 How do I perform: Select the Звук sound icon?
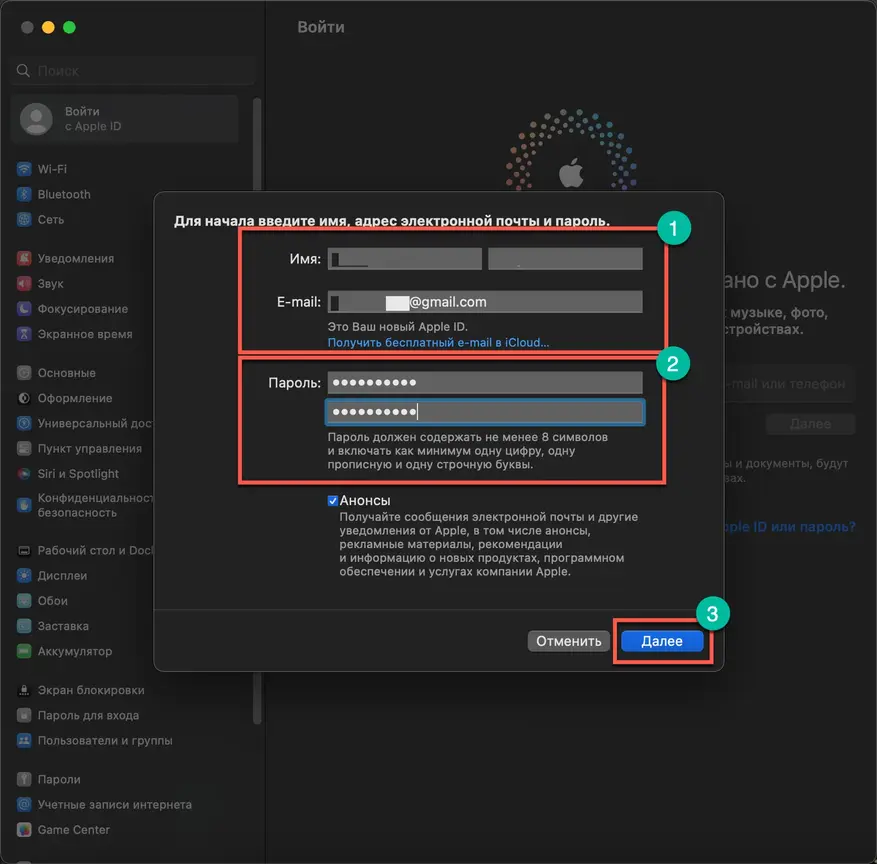click(x=24, y=284)
